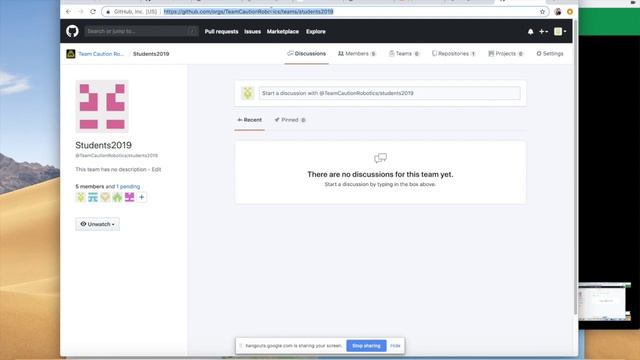Open Pull requests in header
Viewport: 640px width, 360px height.
coord(221,31)
